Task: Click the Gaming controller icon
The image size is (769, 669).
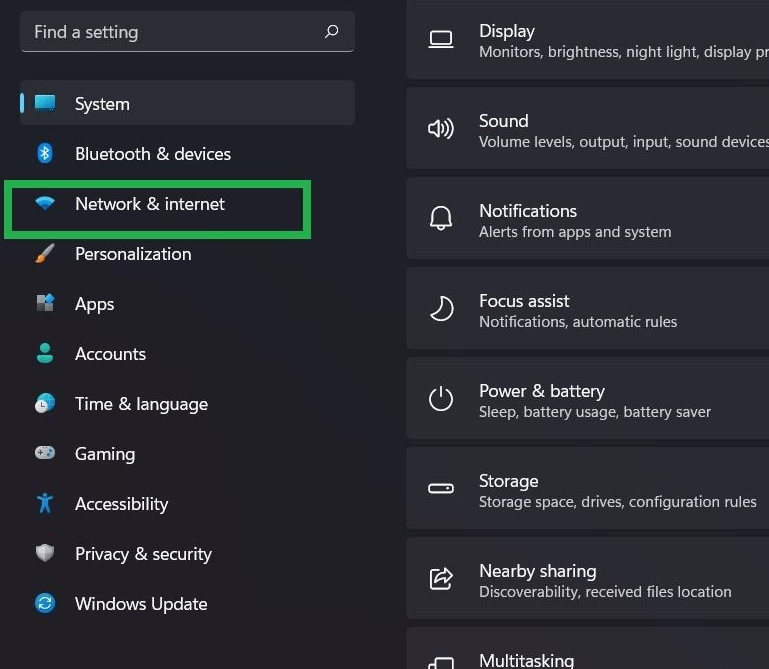Action: [x=45, y=454]
